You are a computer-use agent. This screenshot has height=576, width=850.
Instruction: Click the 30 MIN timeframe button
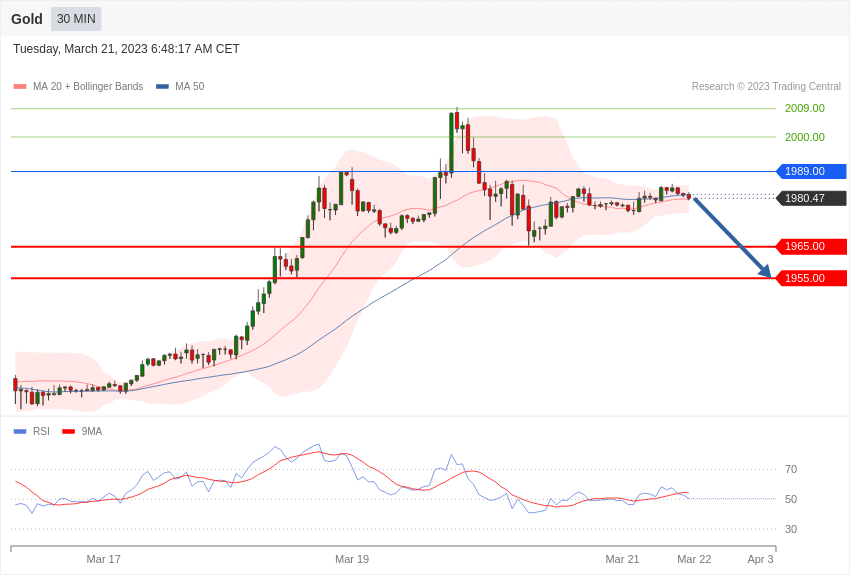(76, 19)
